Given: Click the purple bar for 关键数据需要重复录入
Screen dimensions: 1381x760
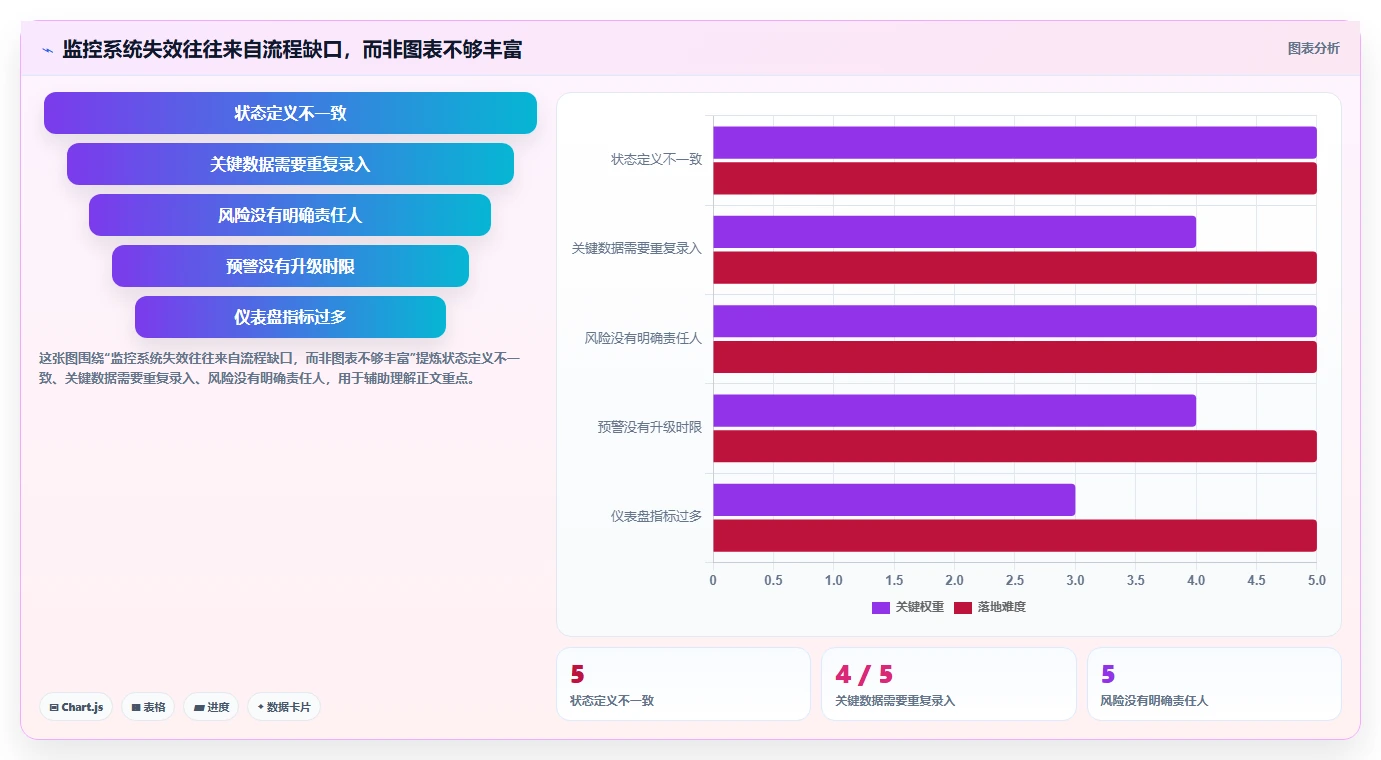Looking at the screenshot, I should pos(954,232).
